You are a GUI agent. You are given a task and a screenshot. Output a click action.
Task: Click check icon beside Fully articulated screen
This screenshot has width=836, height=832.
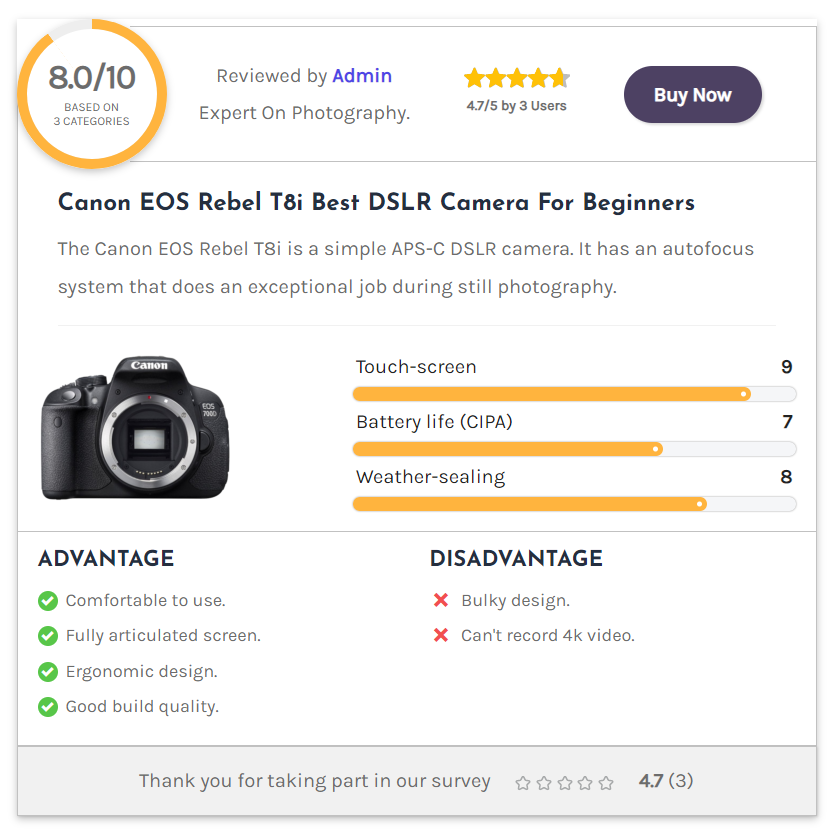(47, 636)
